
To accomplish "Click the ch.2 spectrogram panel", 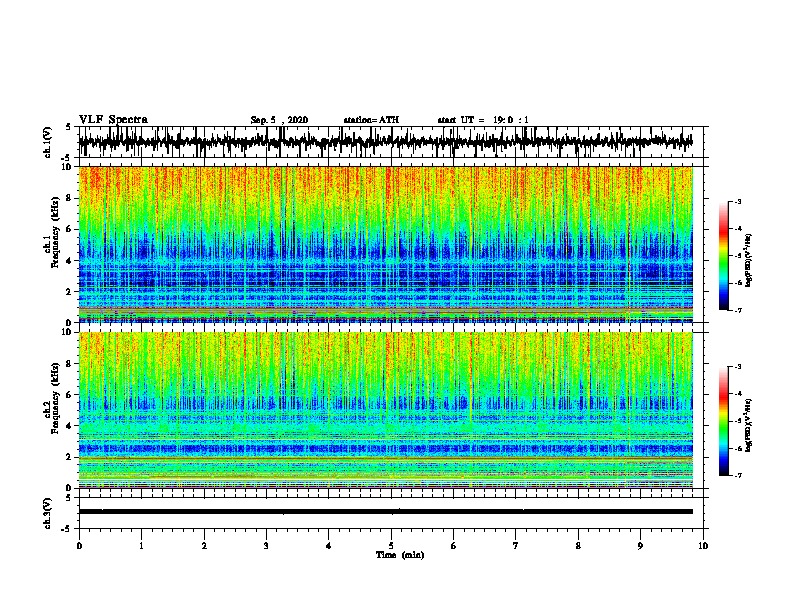I will tap(385, 410).
